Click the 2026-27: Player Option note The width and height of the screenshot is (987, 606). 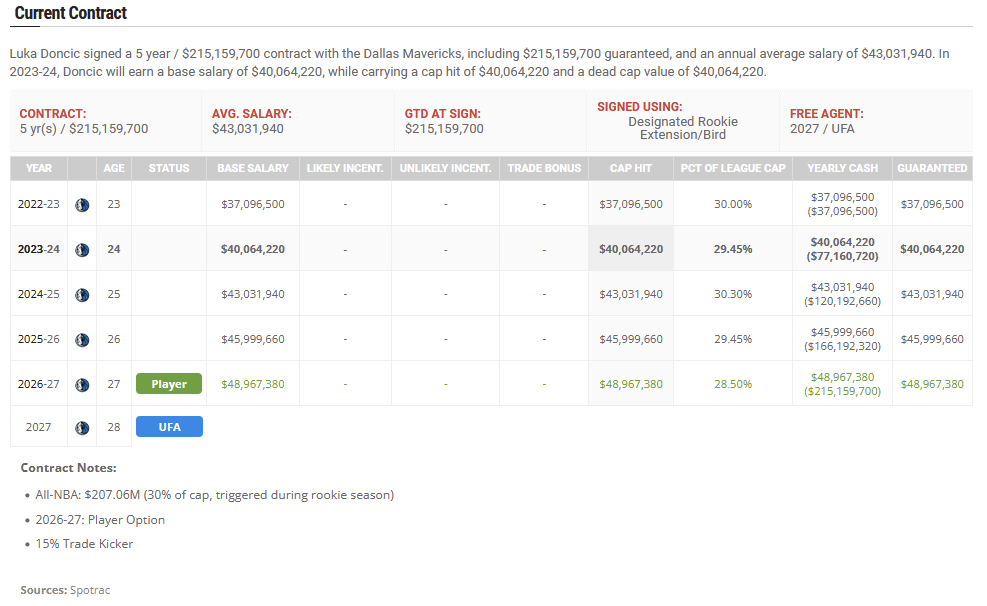[x=100, y=520]
